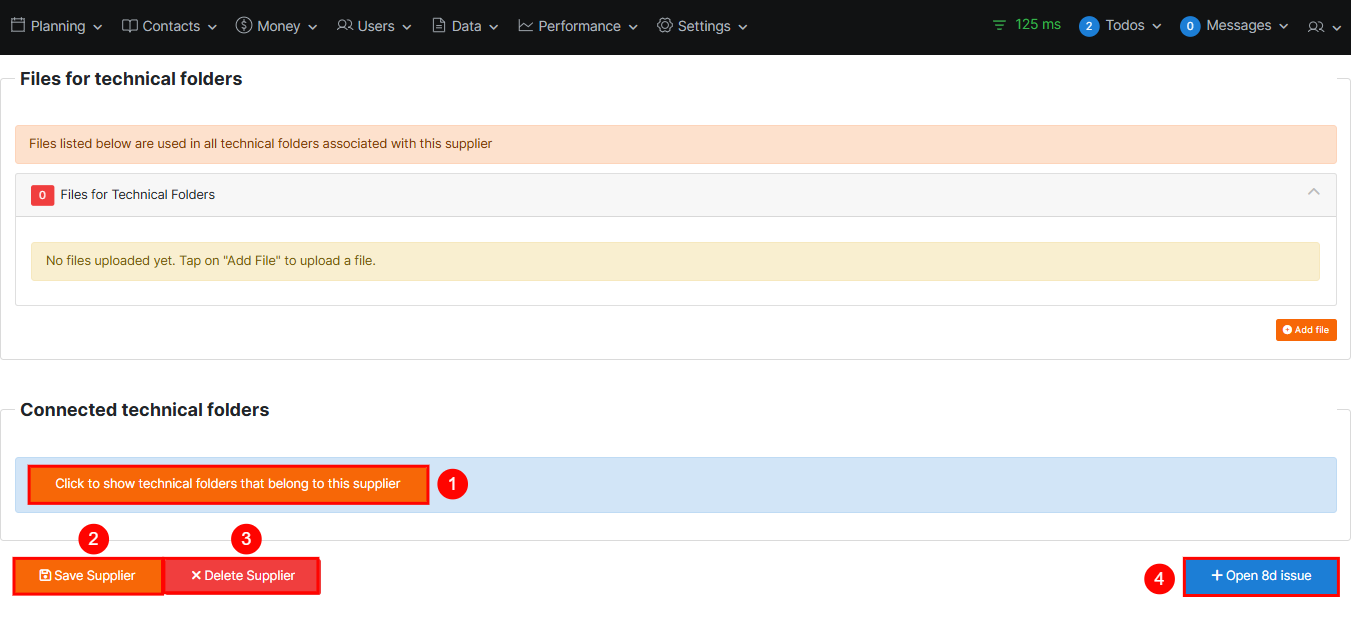Show technical folders belonging to this supplier
The width and height of the screenshot is (1351, 623).
point(228,484)
